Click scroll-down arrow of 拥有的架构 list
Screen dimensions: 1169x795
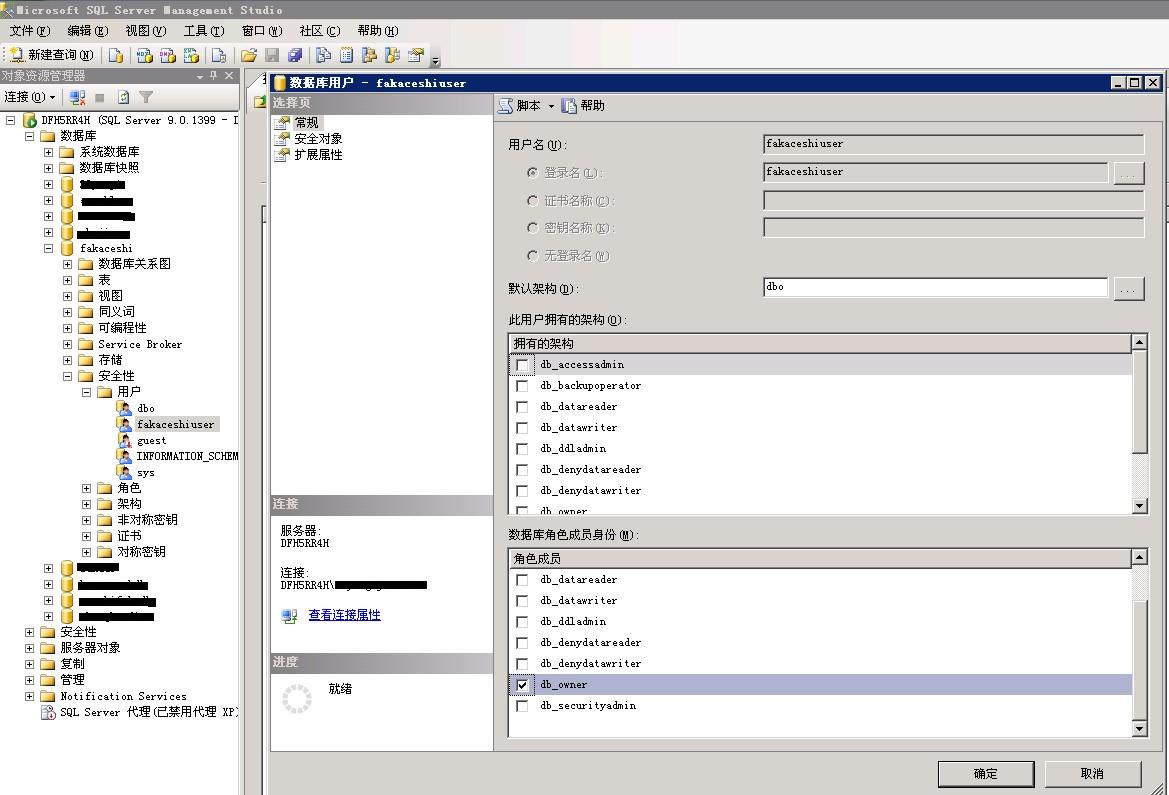coord(1139,506)
